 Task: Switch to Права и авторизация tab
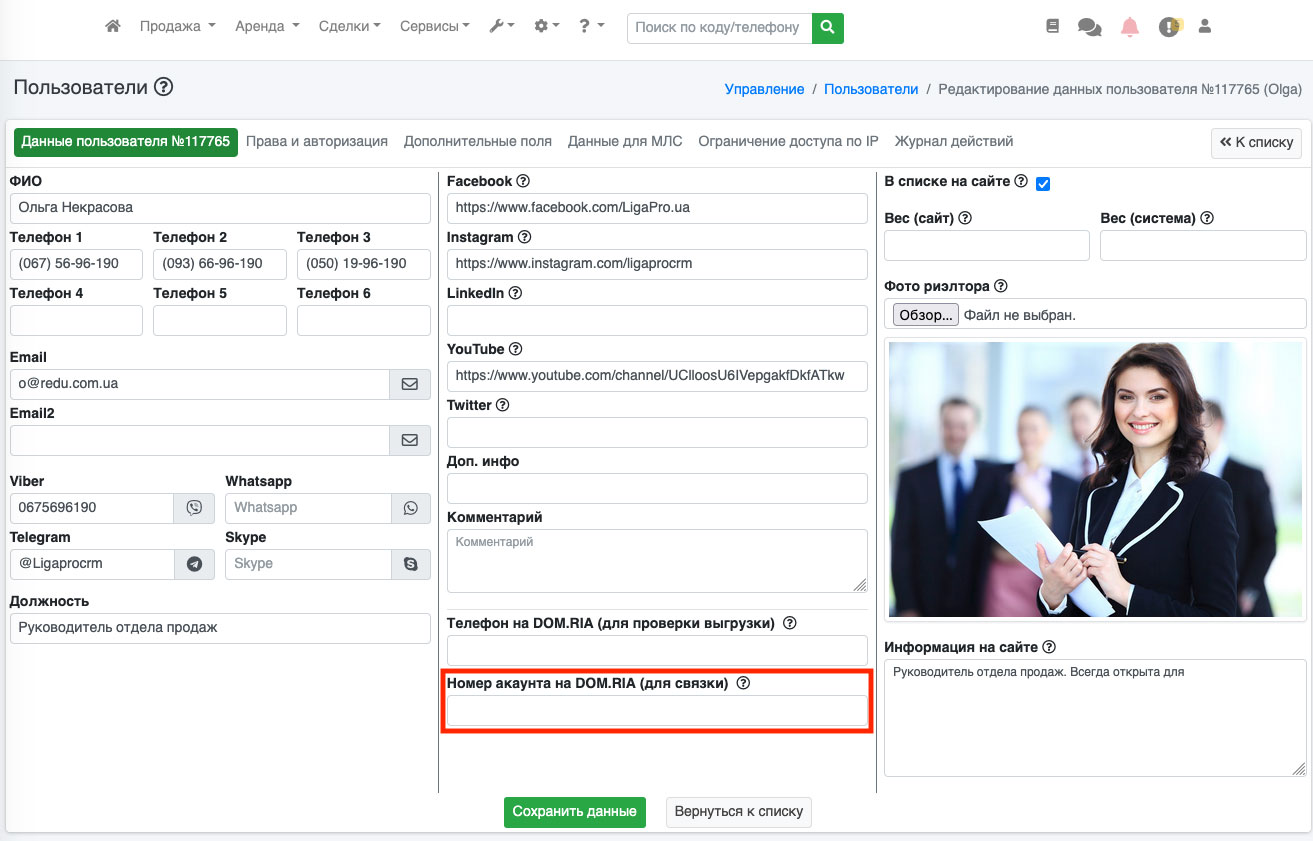pos(317,142)
